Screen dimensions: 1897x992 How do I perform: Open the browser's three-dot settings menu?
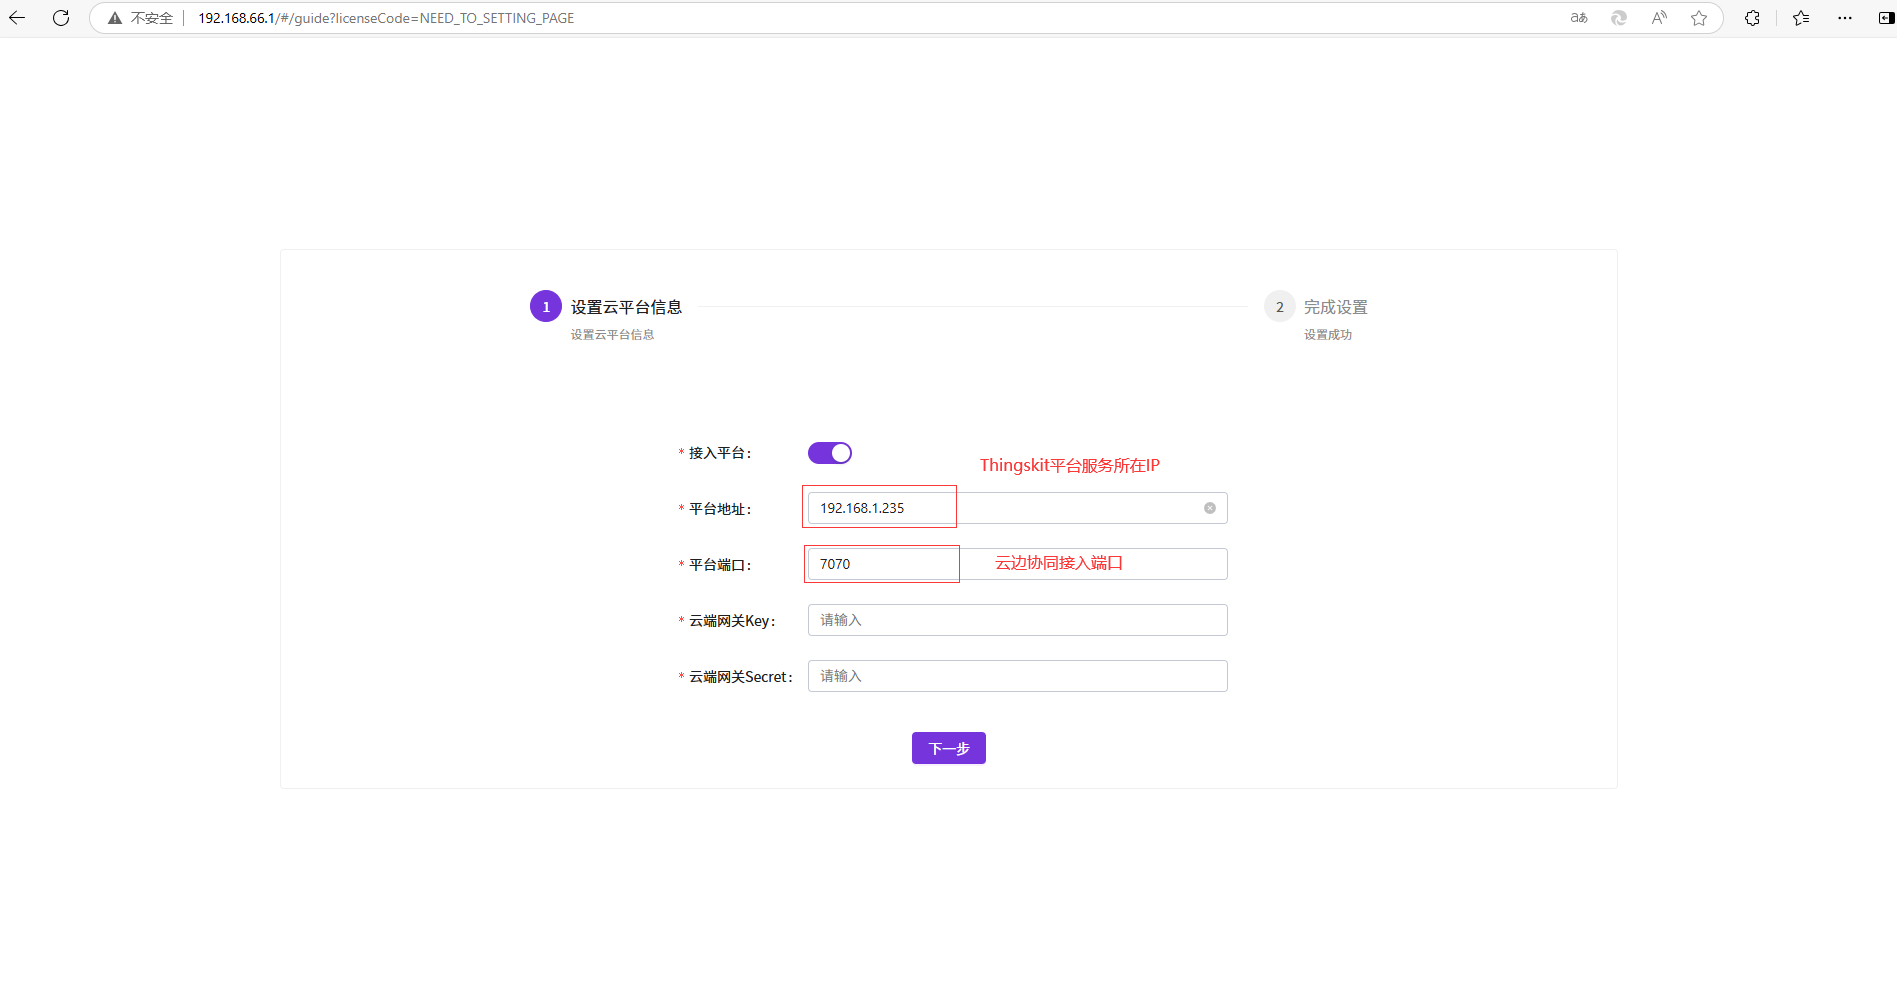click(1845, 18)
